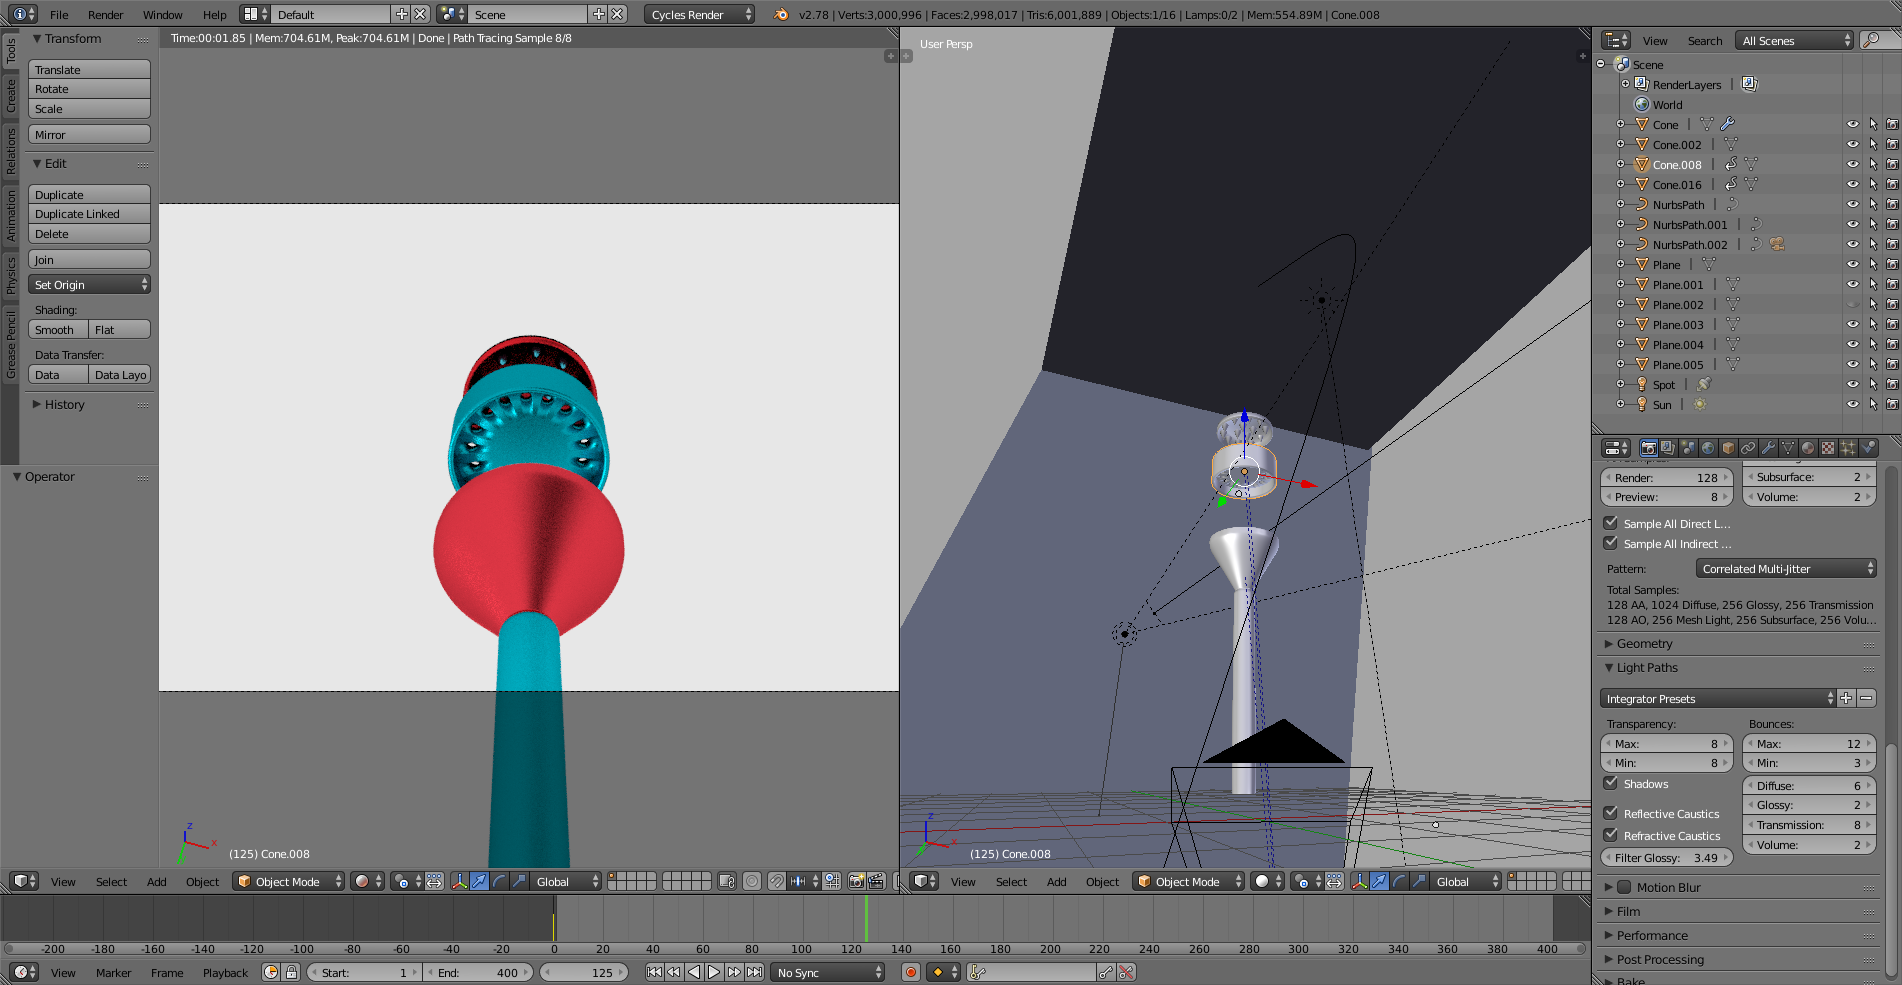Open the Texture properties tab (checker icon)
Viewport: 1902px width, 985px height.
click(x=1828, y=448)
